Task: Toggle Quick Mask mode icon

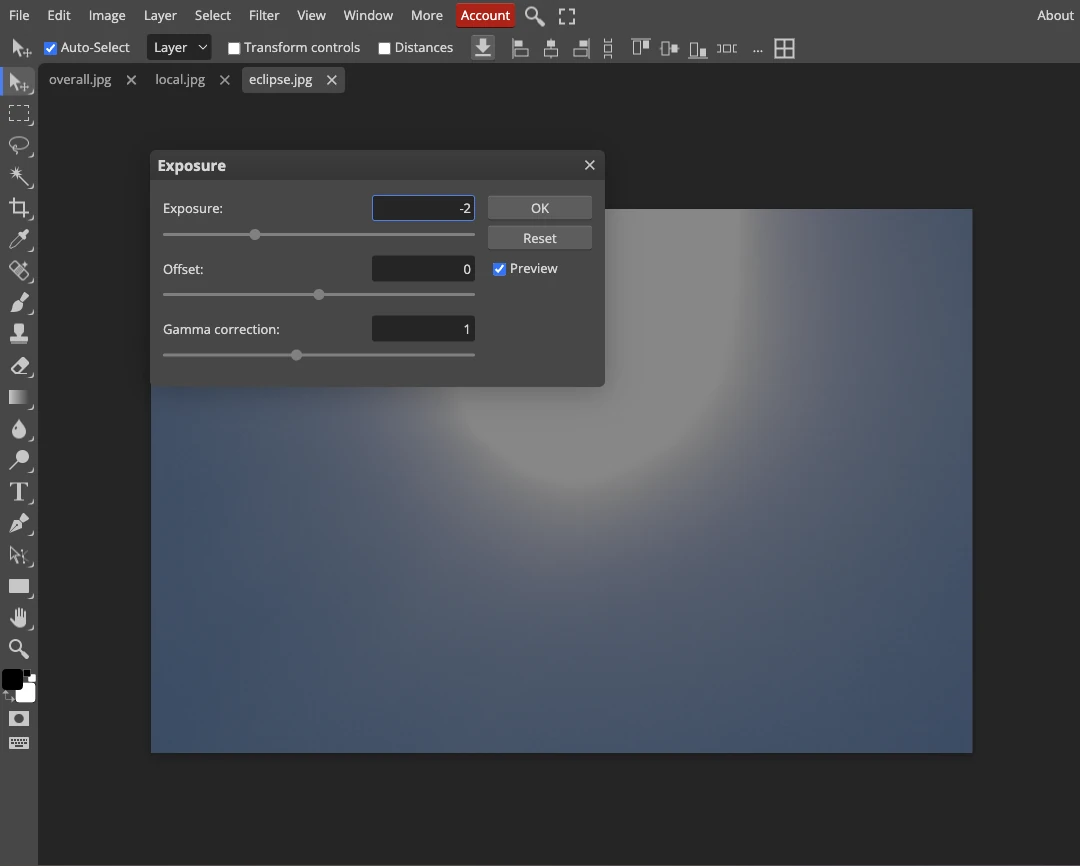Action: 19,719
